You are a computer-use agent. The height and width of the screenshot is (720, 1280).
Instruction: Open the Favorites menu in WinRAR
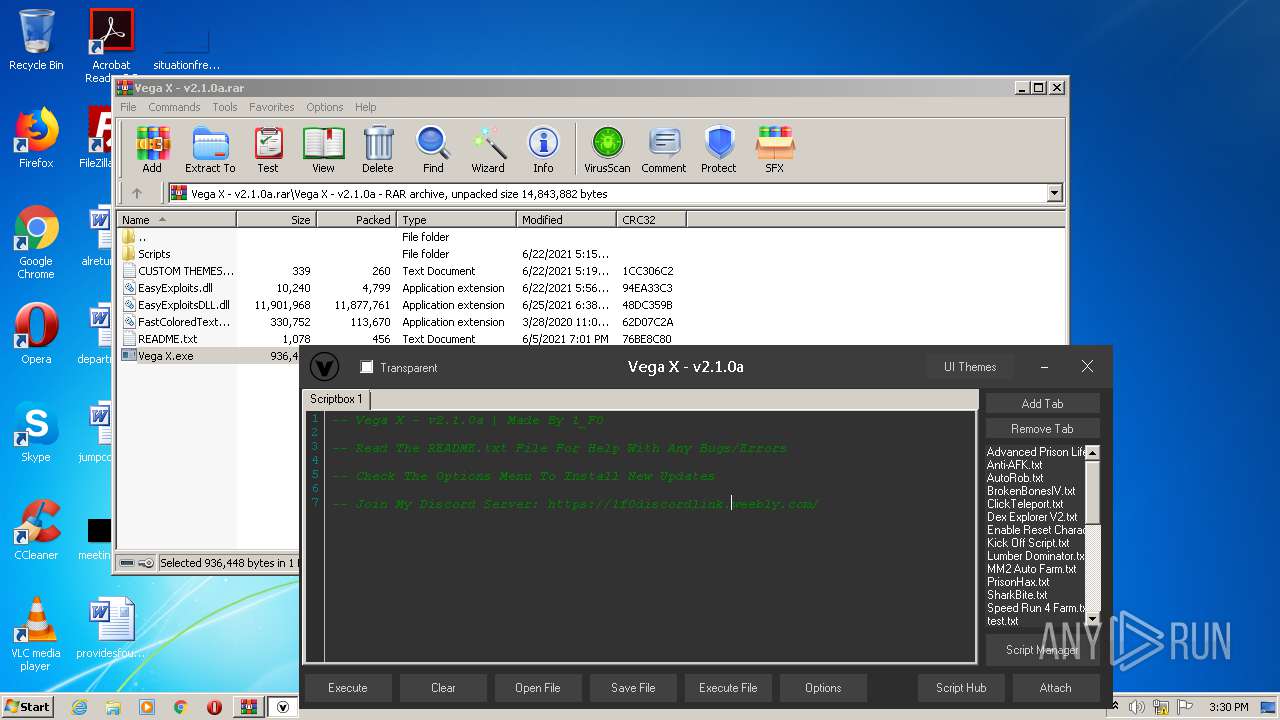[x=272, y=107]
